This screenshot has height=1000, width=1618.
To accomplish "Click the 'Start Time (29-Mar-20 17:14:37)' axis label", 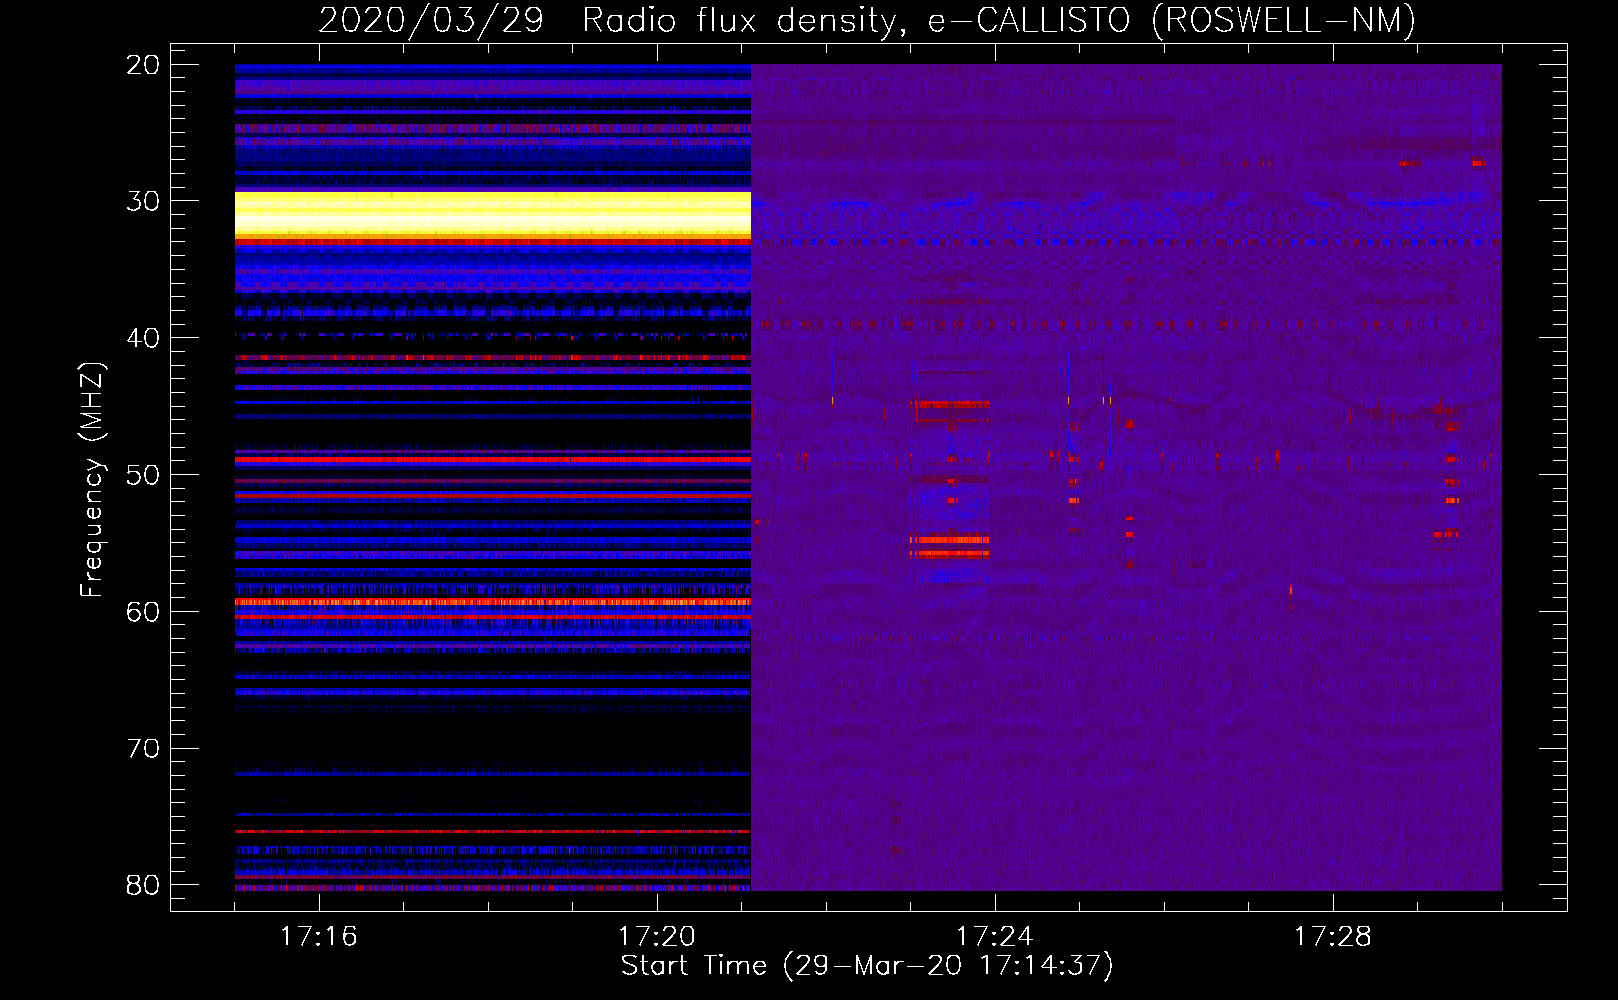I will point(867,966).
